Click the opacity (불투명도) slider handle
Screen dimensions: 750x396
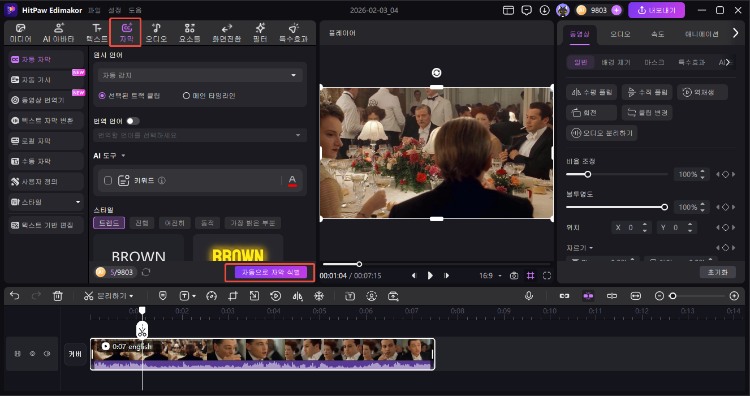tap(664, 207)
